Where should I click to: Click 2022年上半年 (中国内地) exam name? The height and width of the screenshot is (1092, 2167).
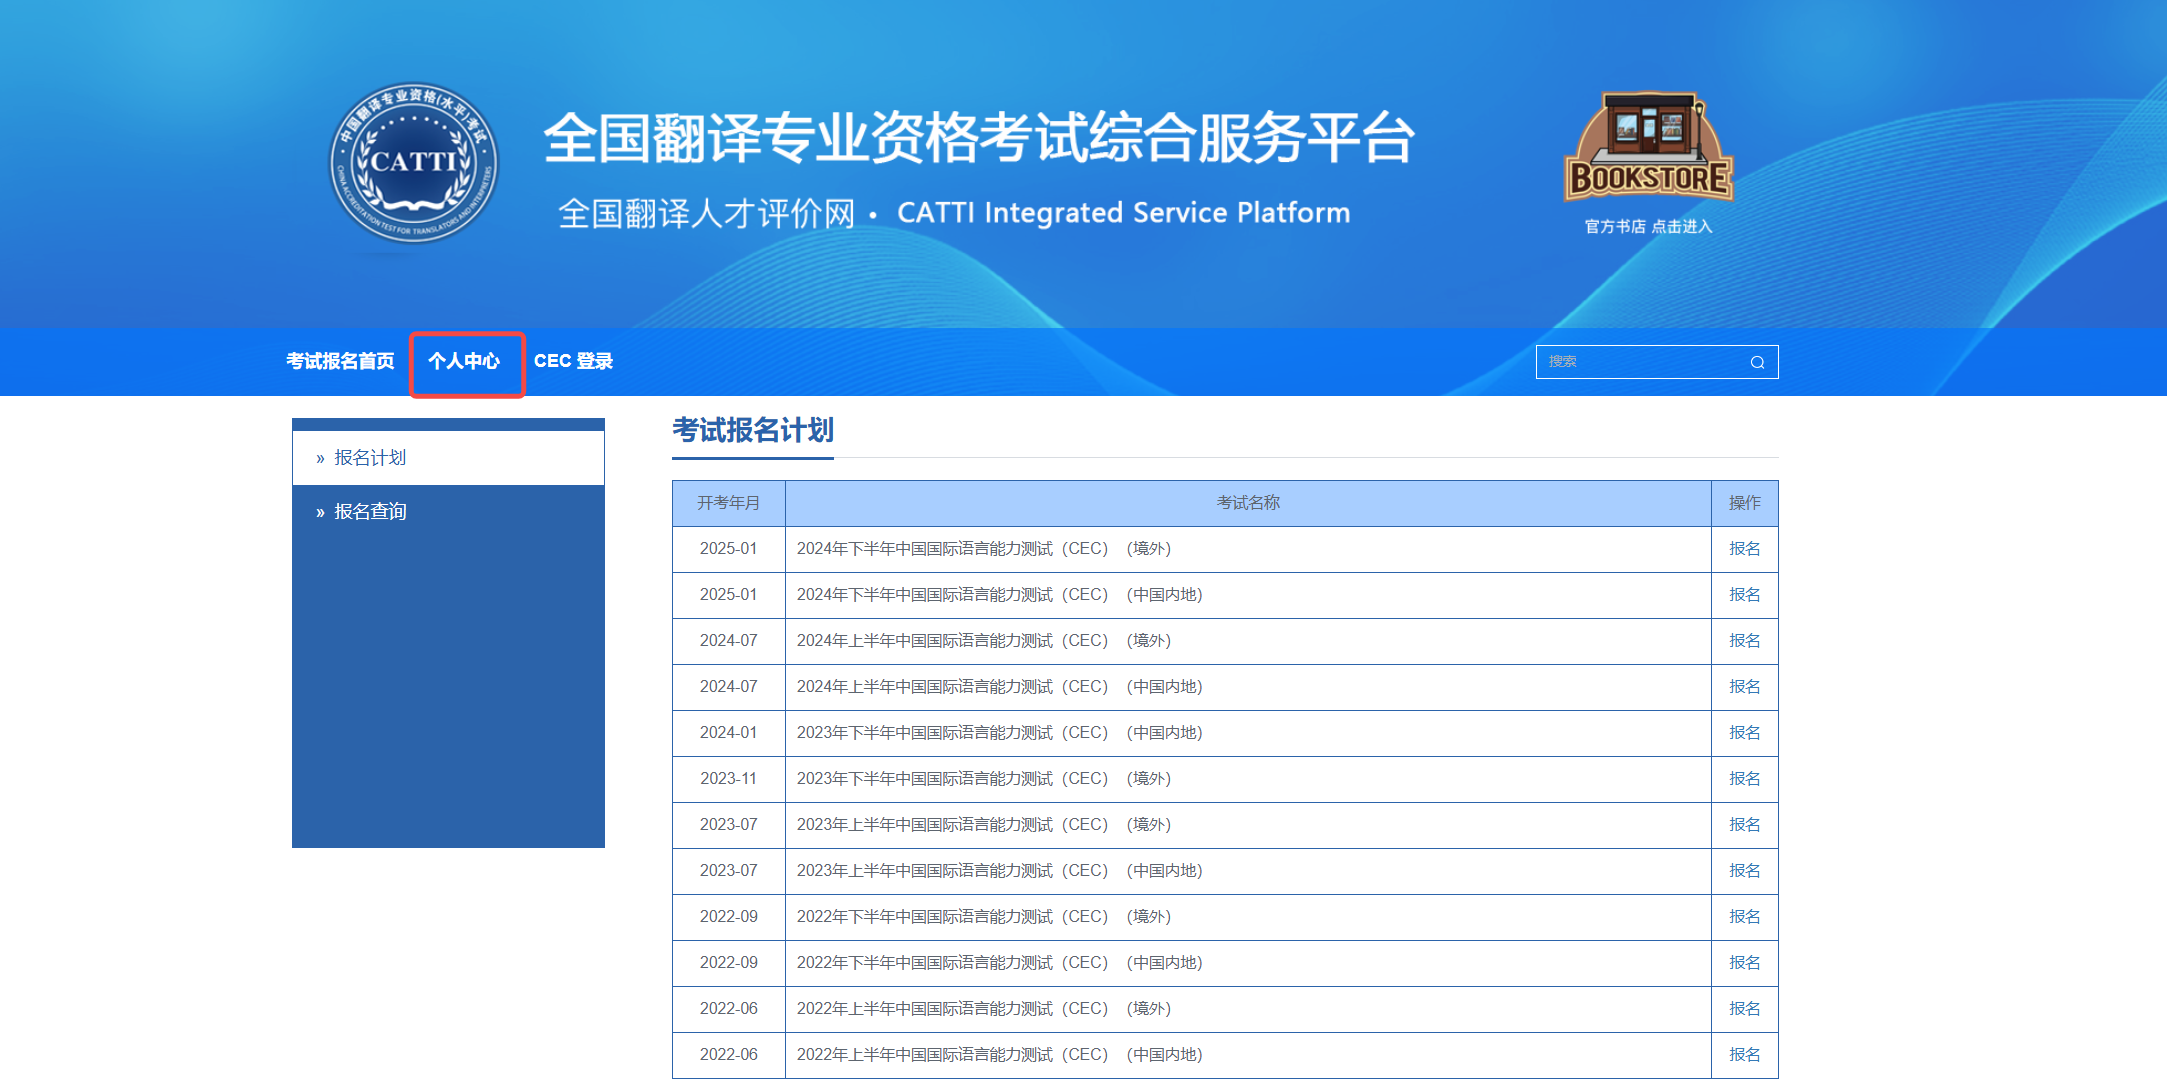[1000, 1055]
